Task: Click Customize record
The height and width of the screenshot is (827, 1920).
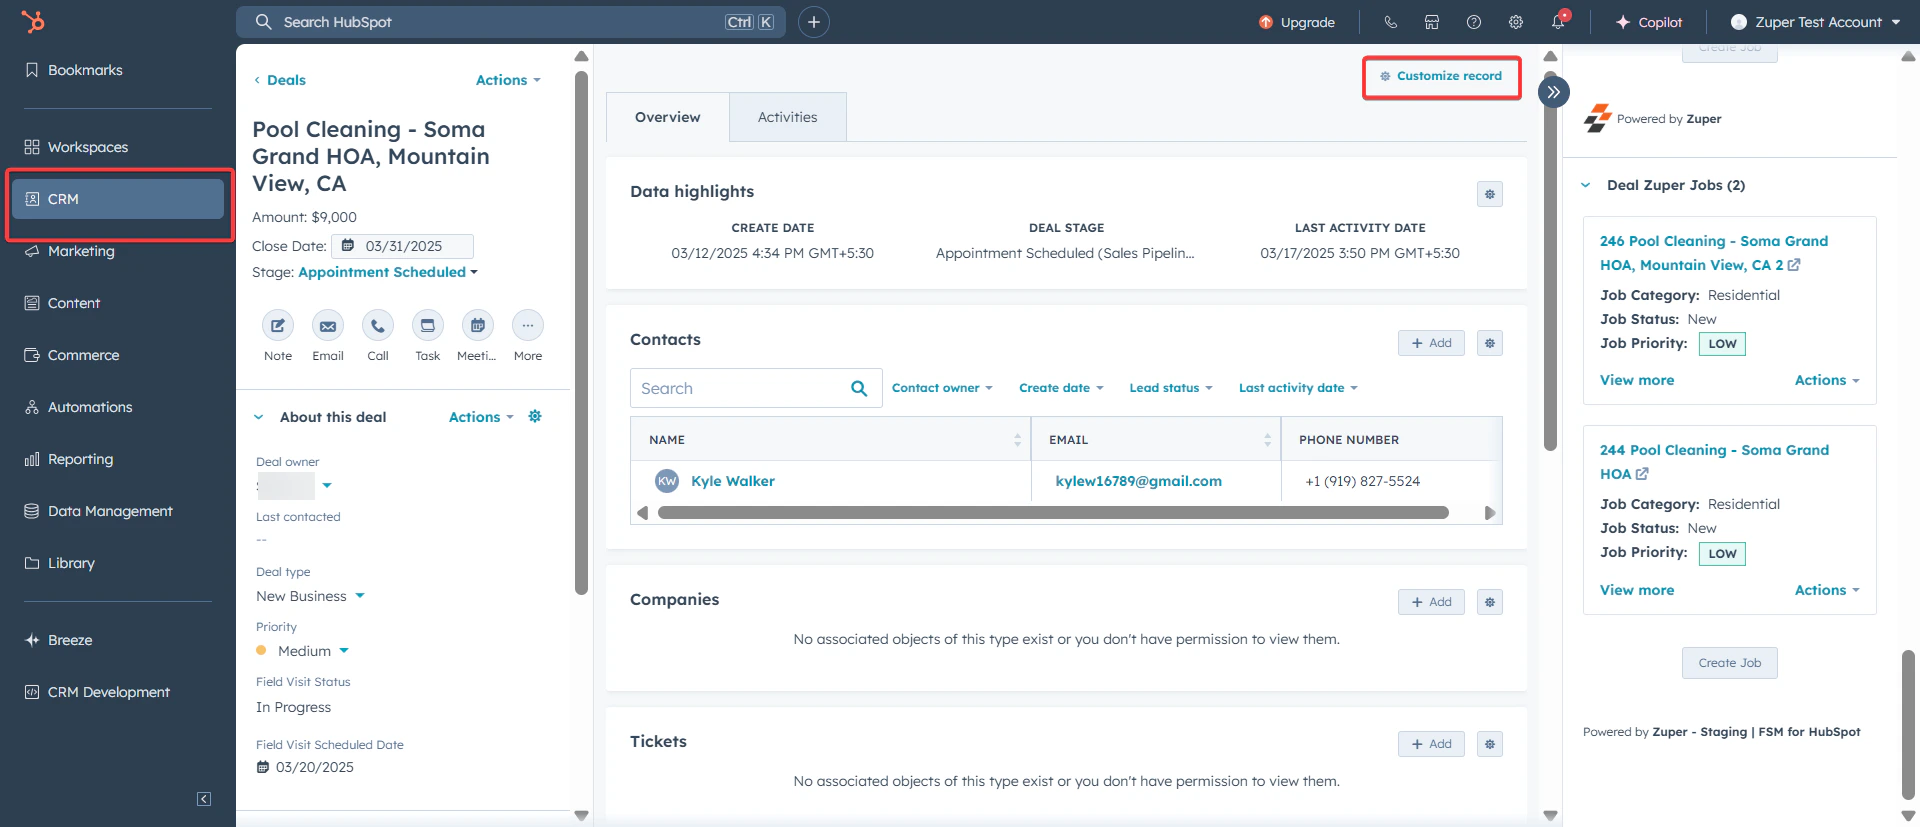Action: [x=1441, y=76]
